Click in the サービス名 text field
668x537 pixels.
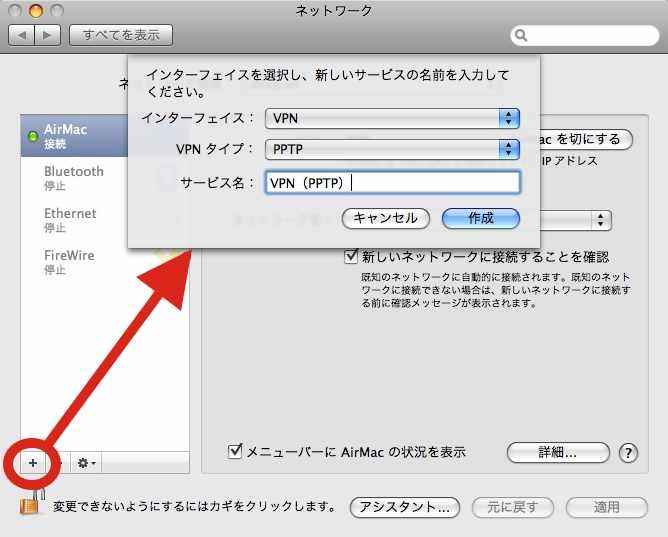(x=392, y=183)
